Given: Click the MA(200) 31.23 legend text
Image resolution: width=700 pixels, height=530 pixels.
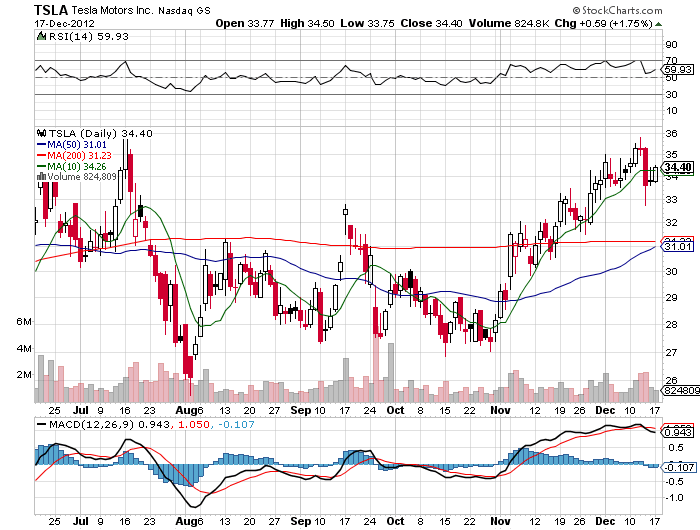Looking at the screenshot, I should (79, 155).
